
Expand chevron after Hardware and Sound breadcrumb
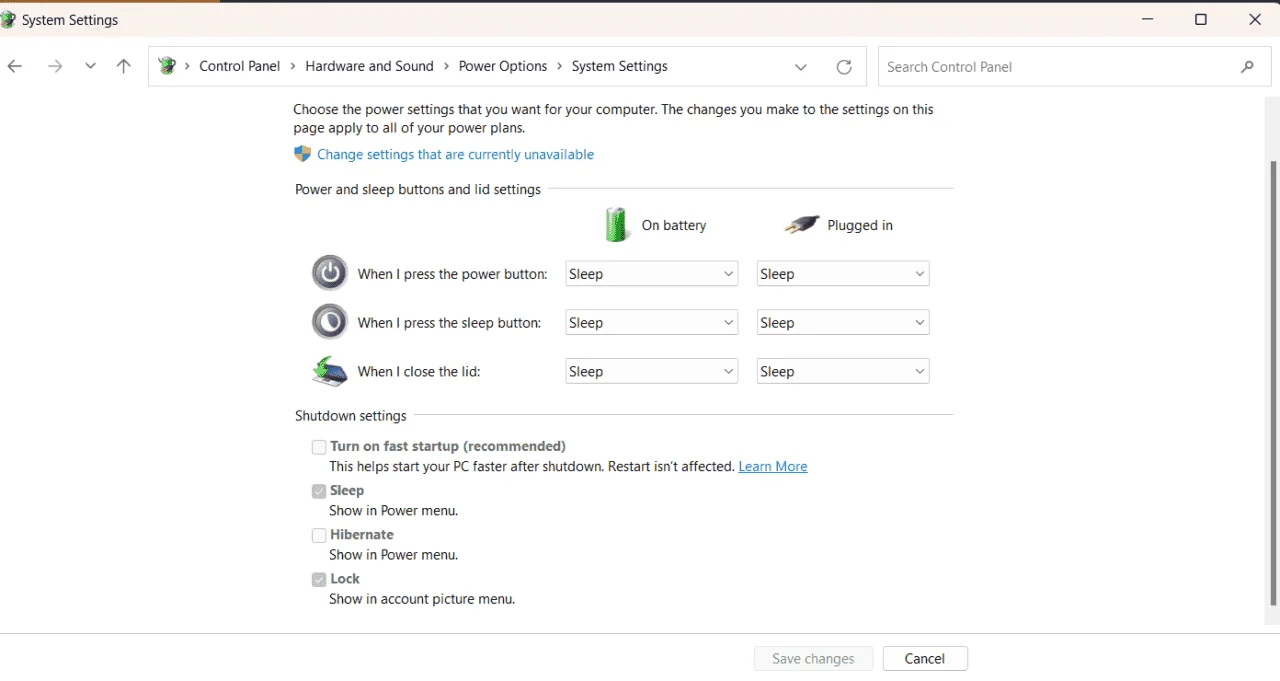click(x=446, y=66)
